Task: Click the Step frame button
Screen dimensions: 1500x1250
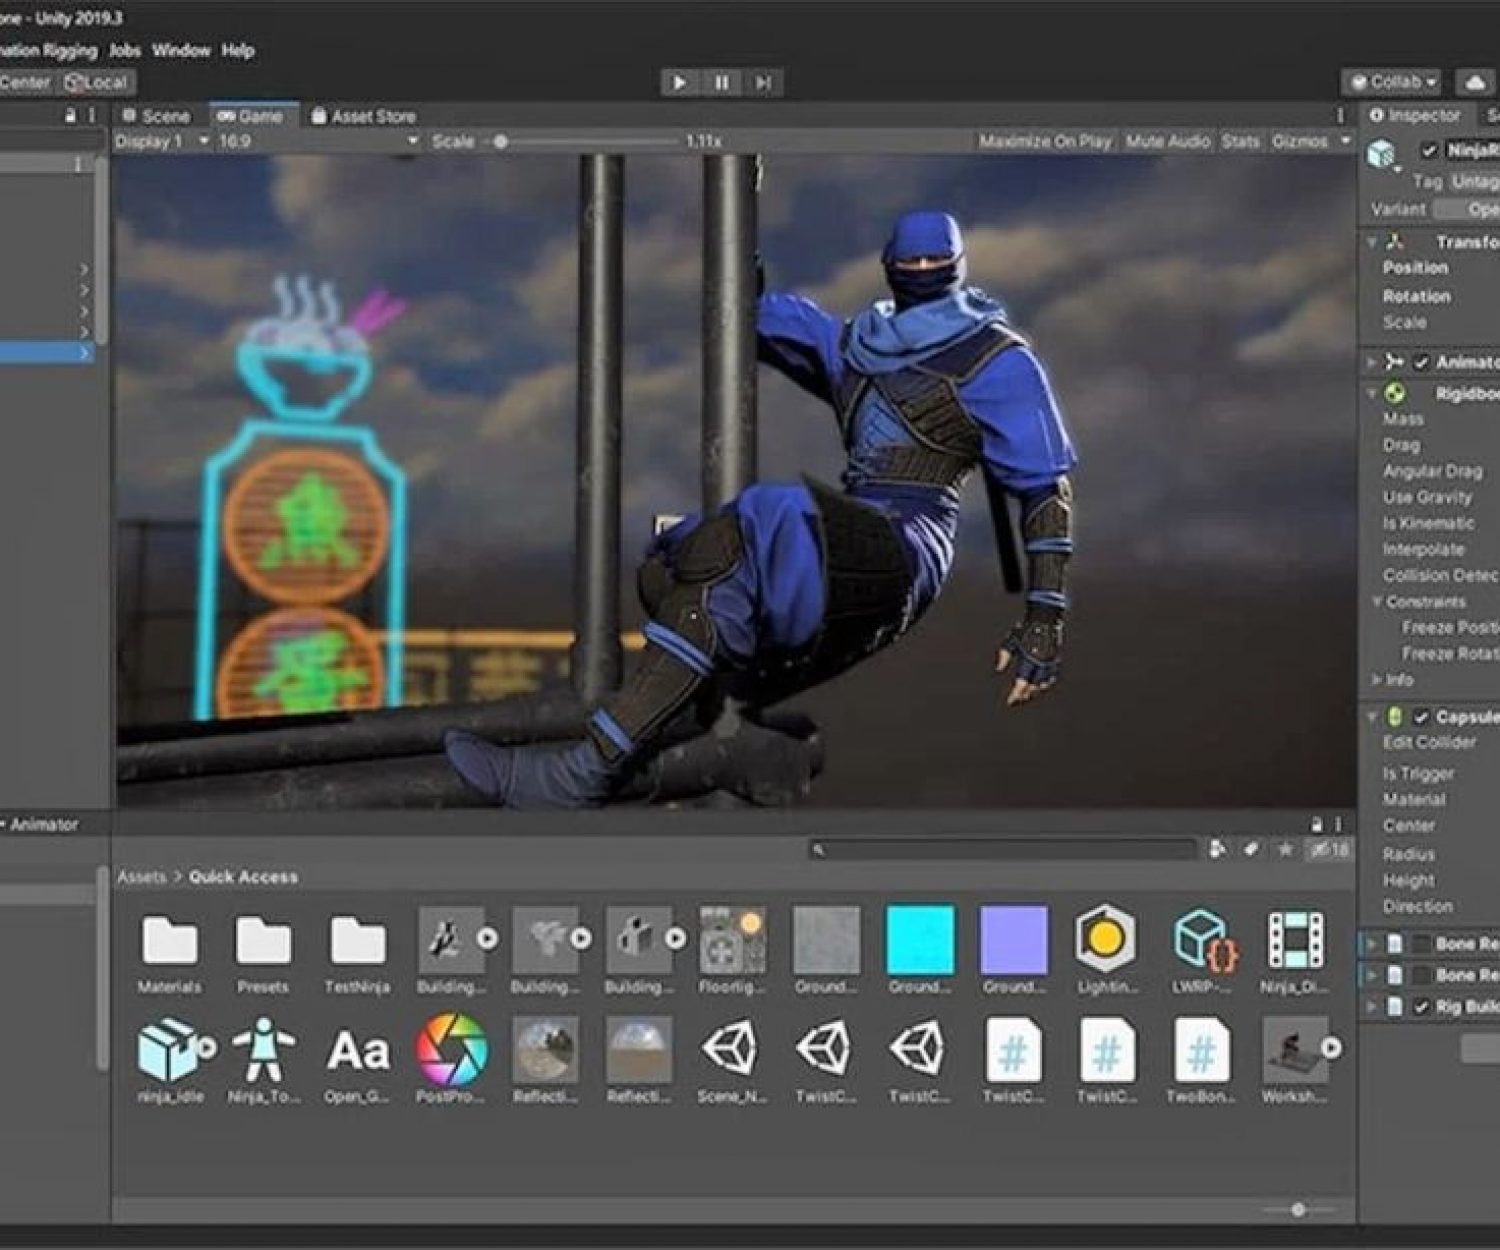Action: coord(763,82)
